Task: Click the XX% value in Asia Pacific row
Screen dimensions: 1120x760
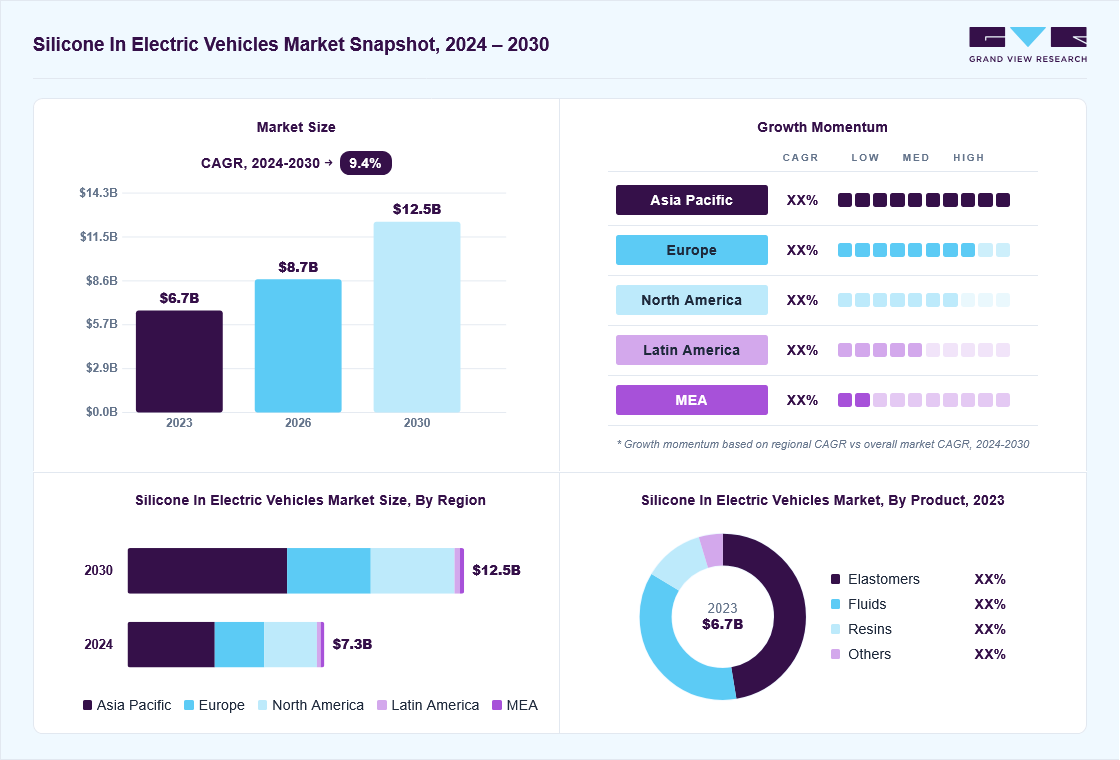Action: click(x=802, y=200)
